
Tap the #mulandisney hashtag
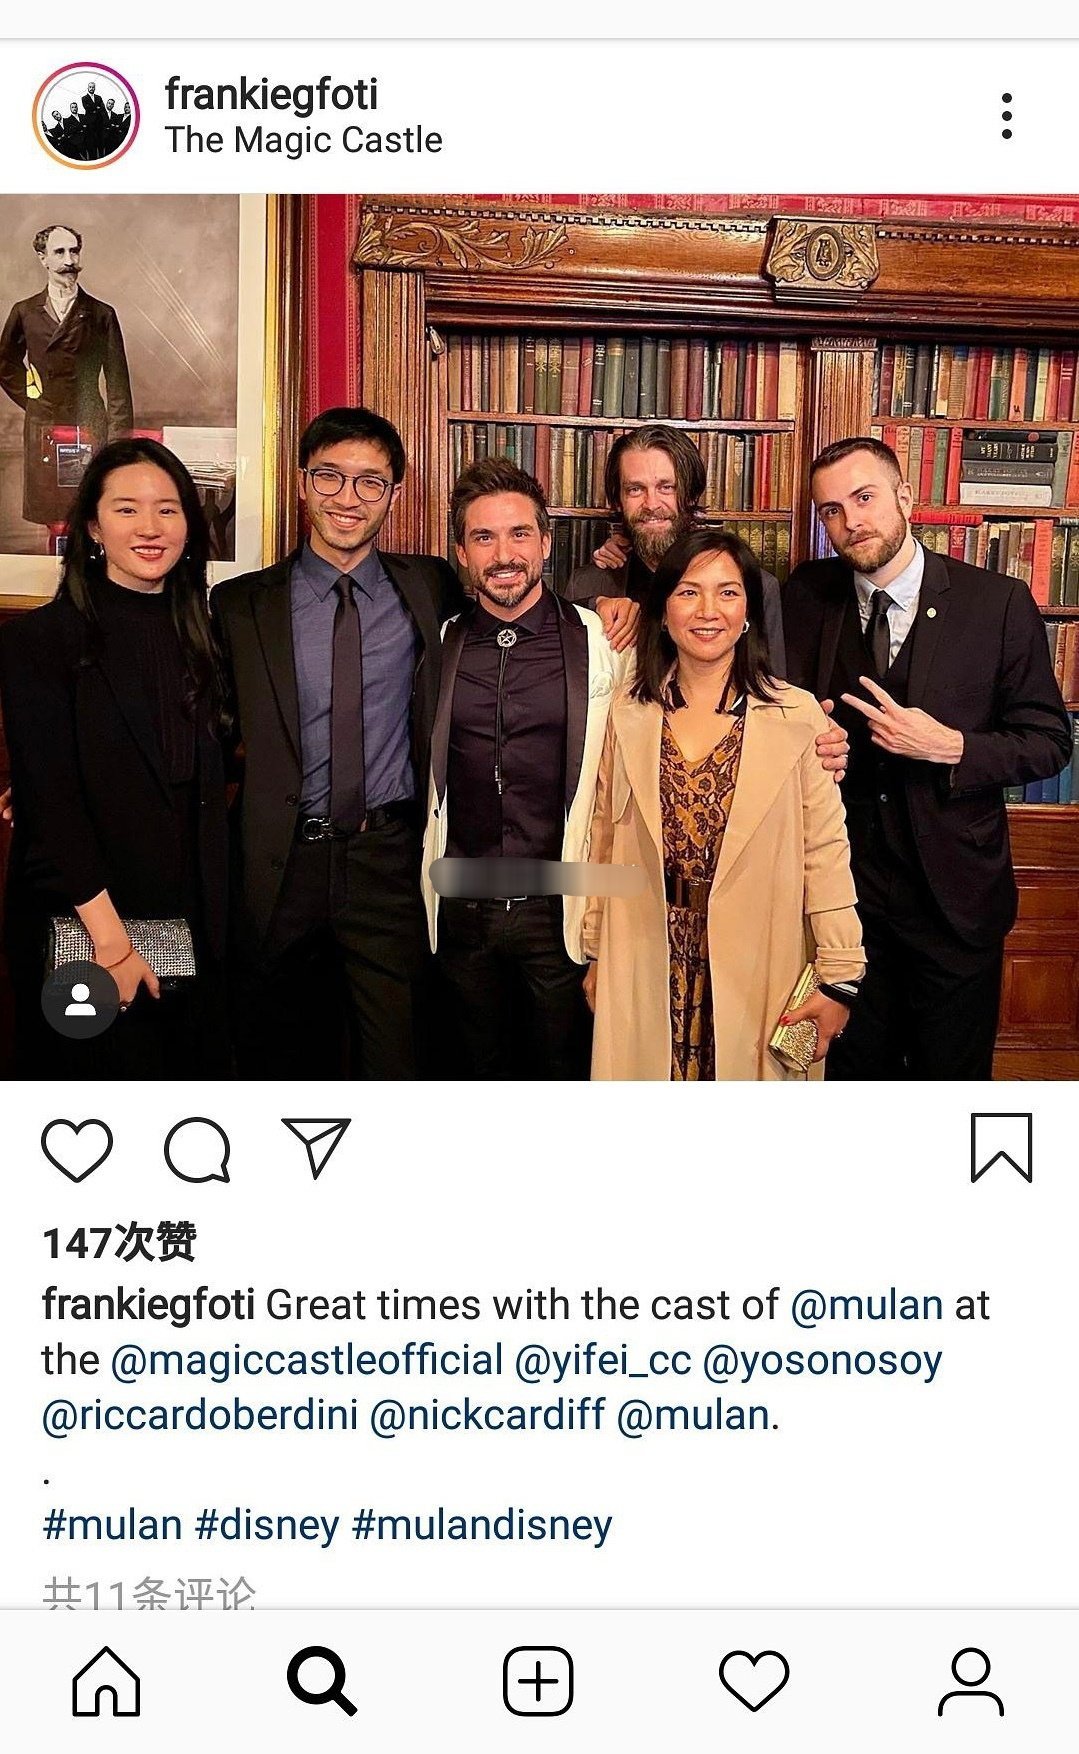click(482, 1526)
